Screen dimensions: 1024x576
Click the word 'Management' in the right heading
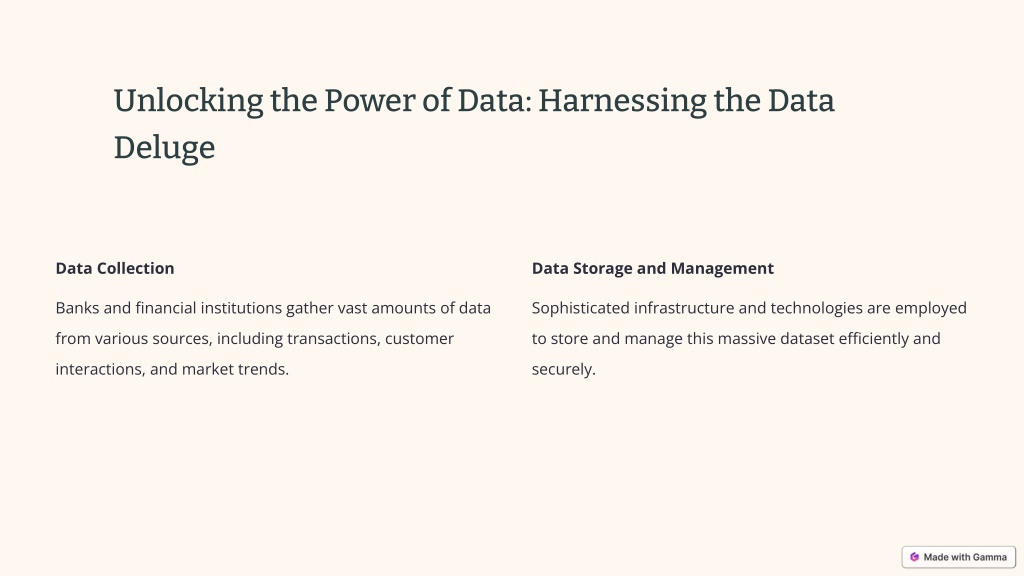[x=722, y=268]
